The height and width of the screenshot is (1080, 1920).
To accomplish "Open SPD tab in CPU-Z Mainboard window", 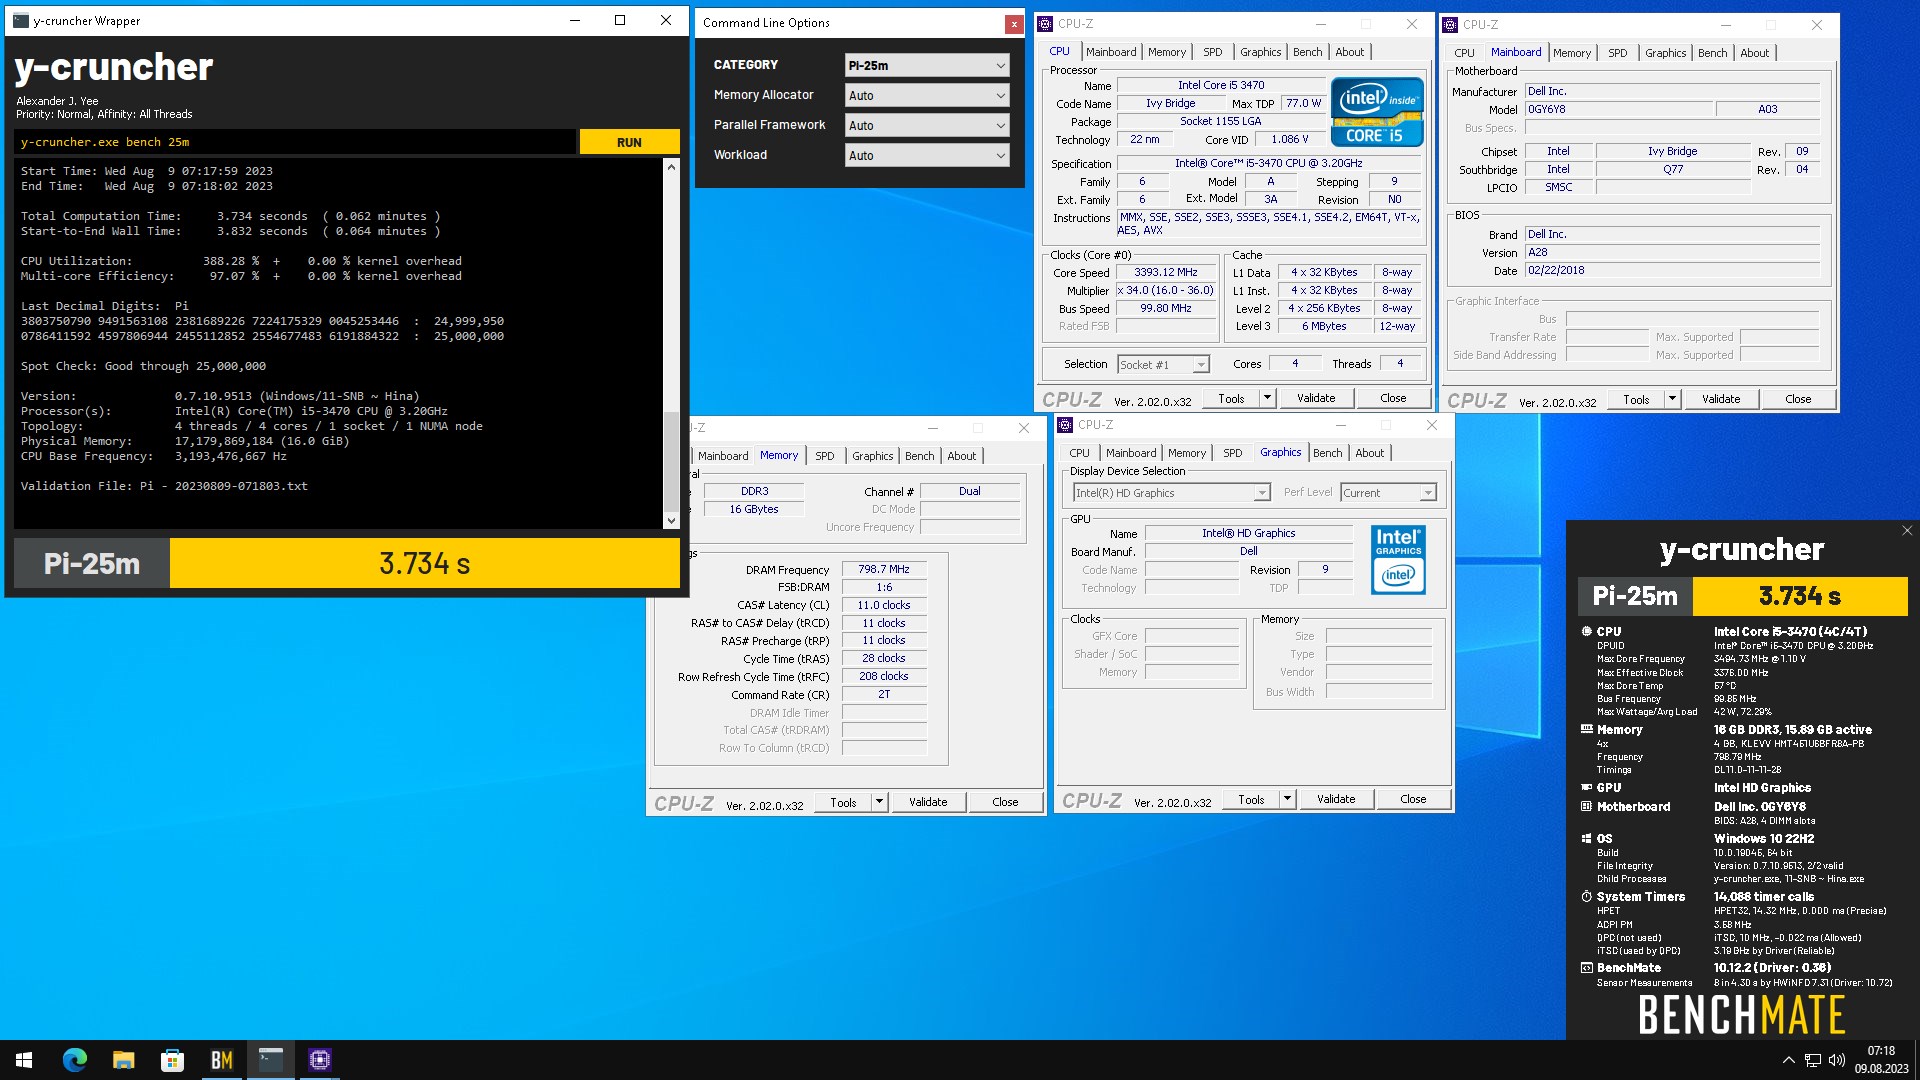I will tap(1617, 53).
